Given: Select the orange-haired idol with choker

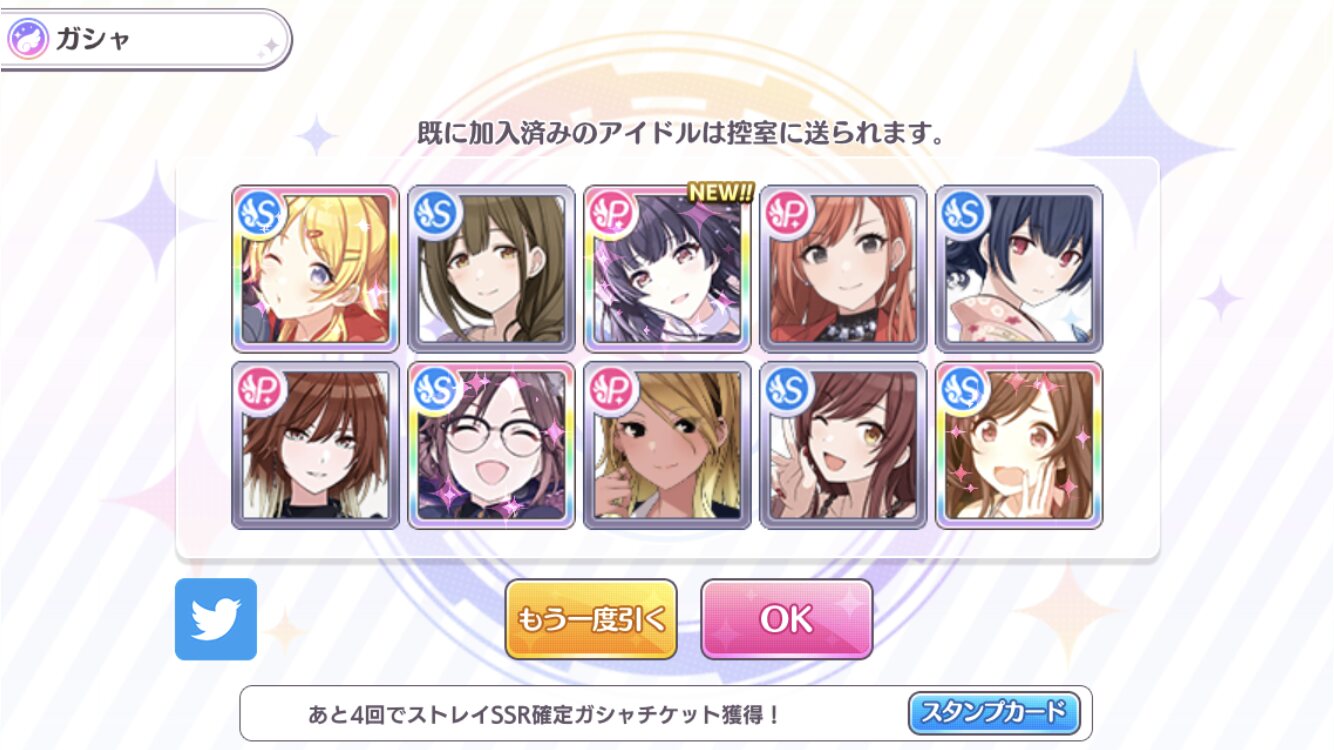Looking at the screenshot, I should [843, 269].
